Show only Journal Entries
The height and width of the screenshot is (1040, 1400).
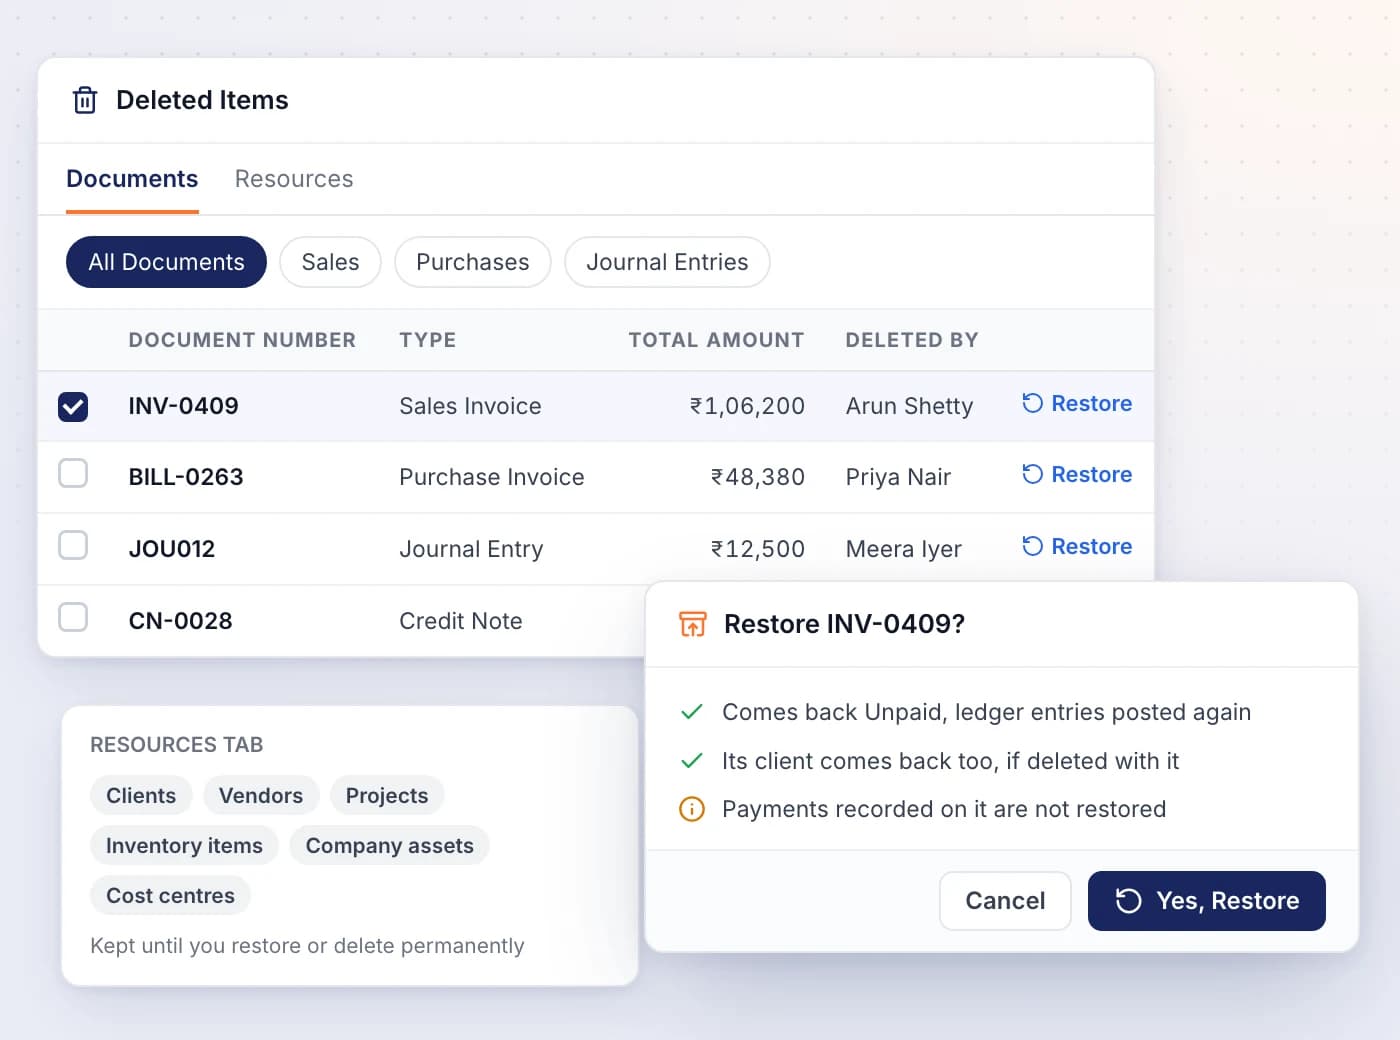pos(667,262)
